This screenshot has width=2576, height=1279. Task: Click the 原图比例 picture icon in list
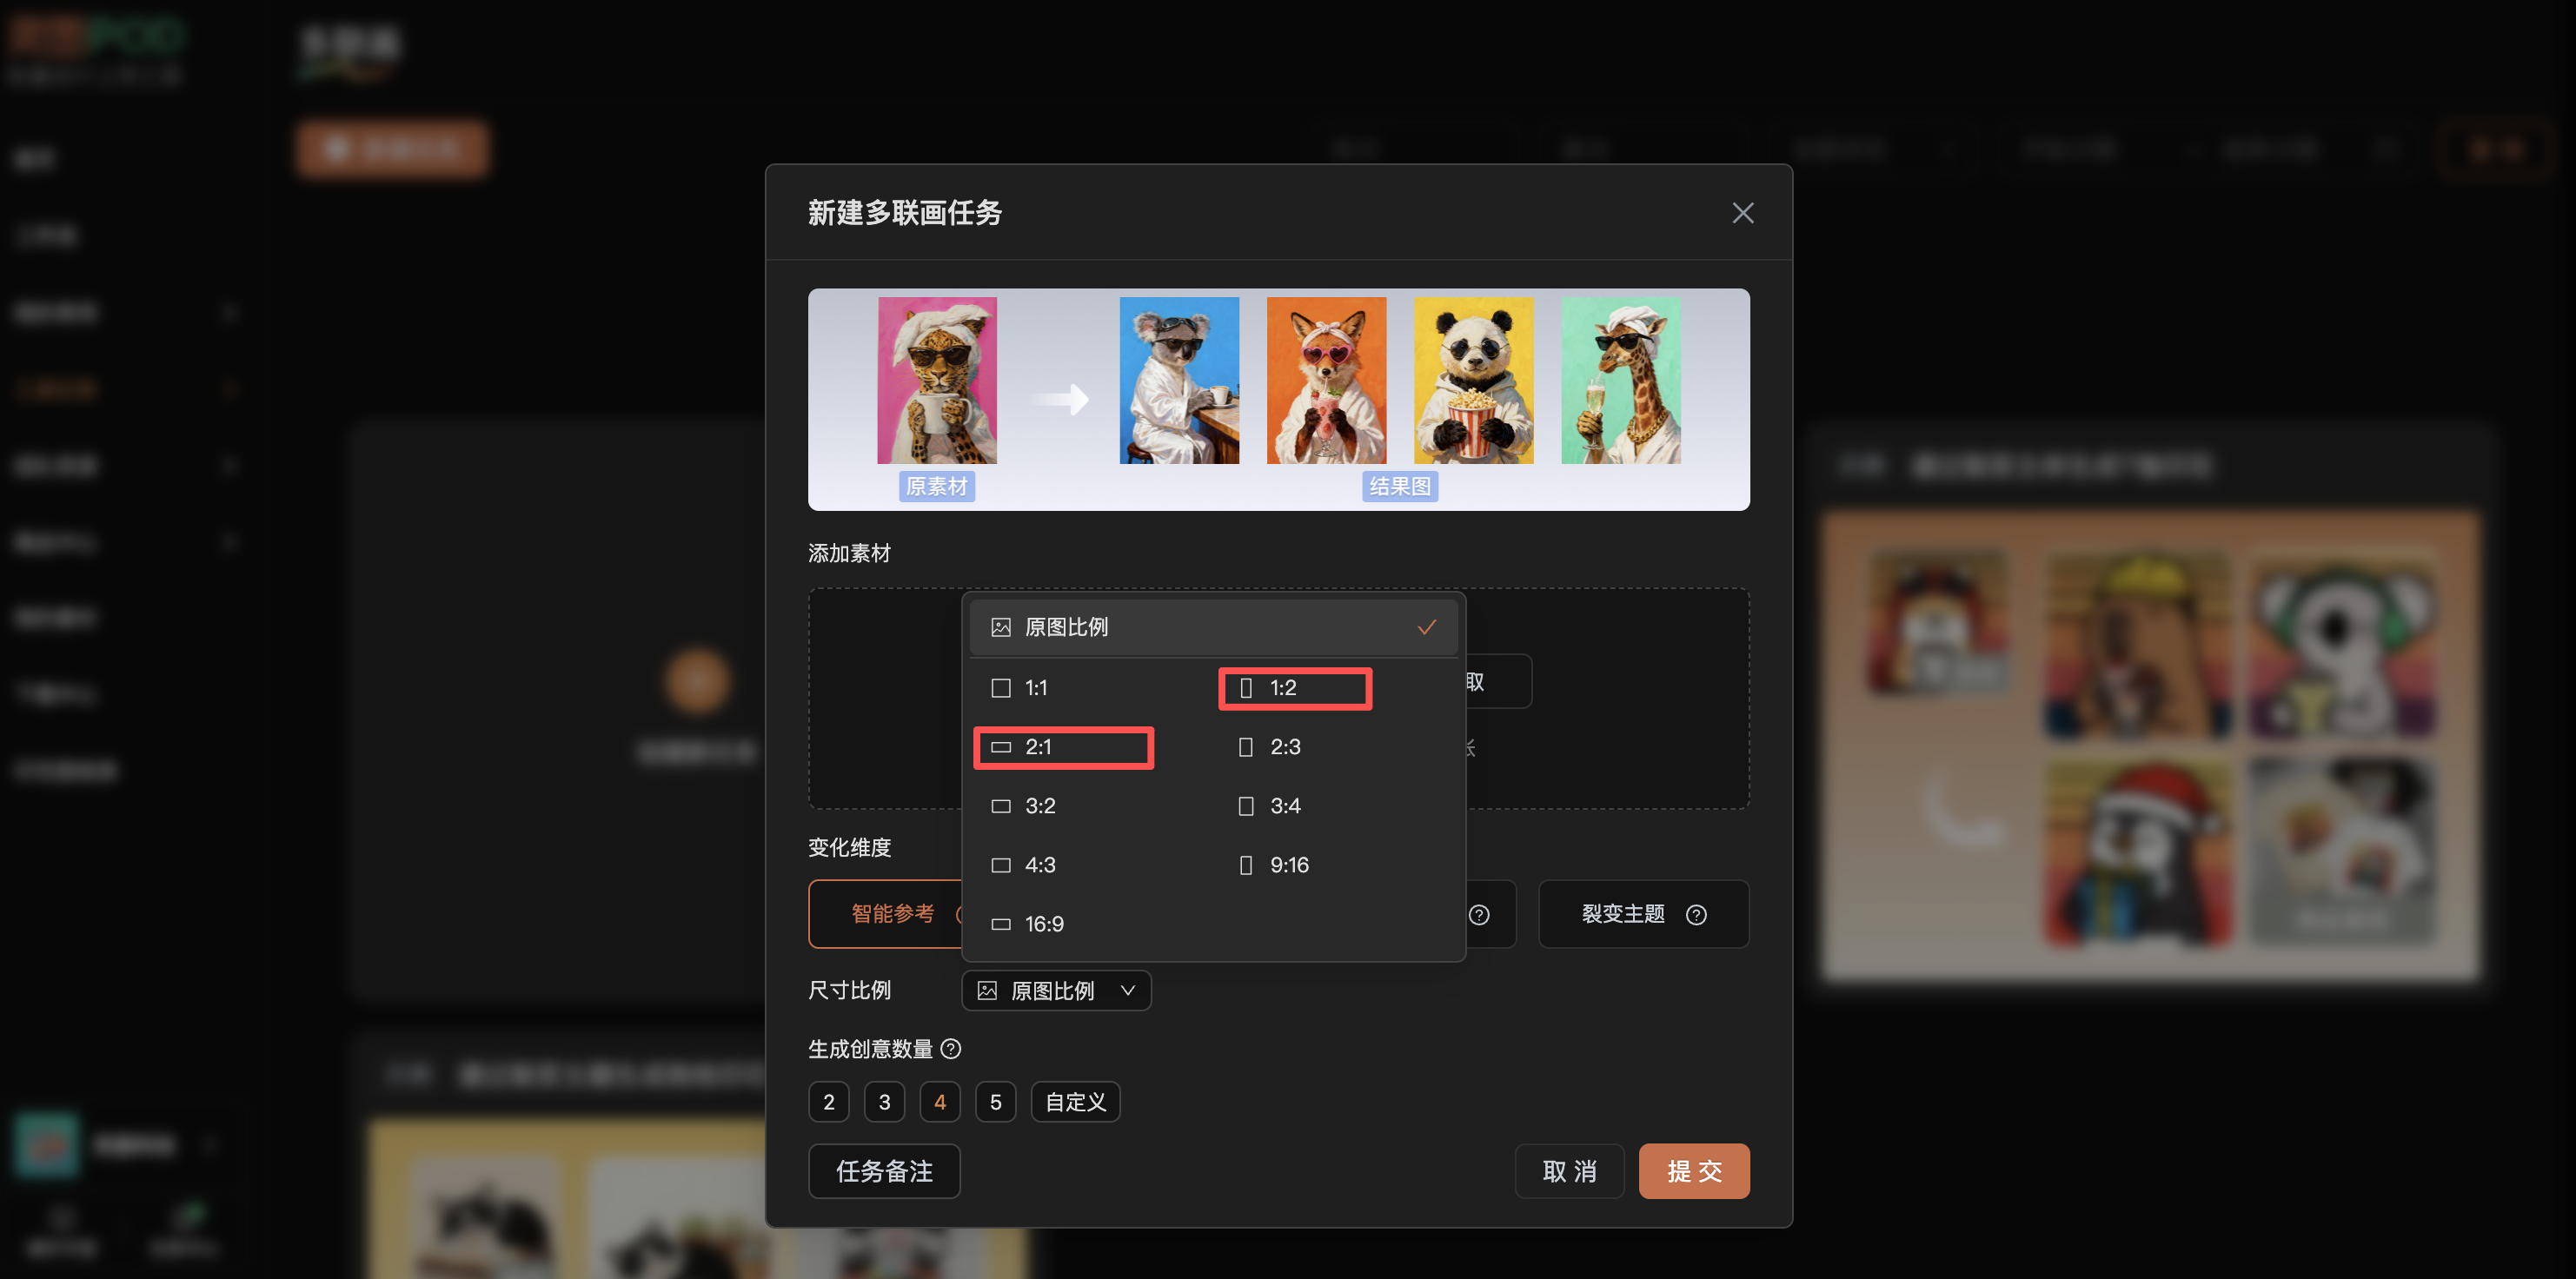pos(1000,627)
